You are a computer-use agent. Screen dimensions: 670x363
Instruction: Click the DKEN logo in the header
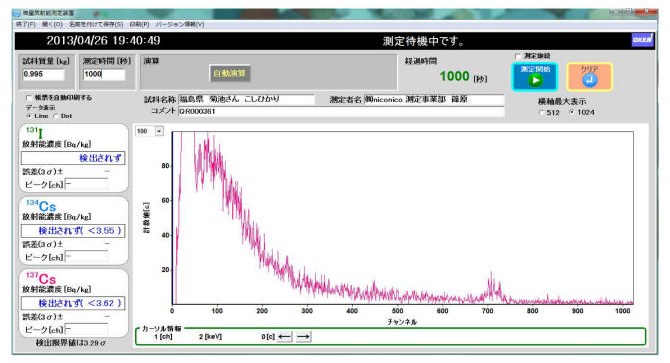tap(642, 40)
